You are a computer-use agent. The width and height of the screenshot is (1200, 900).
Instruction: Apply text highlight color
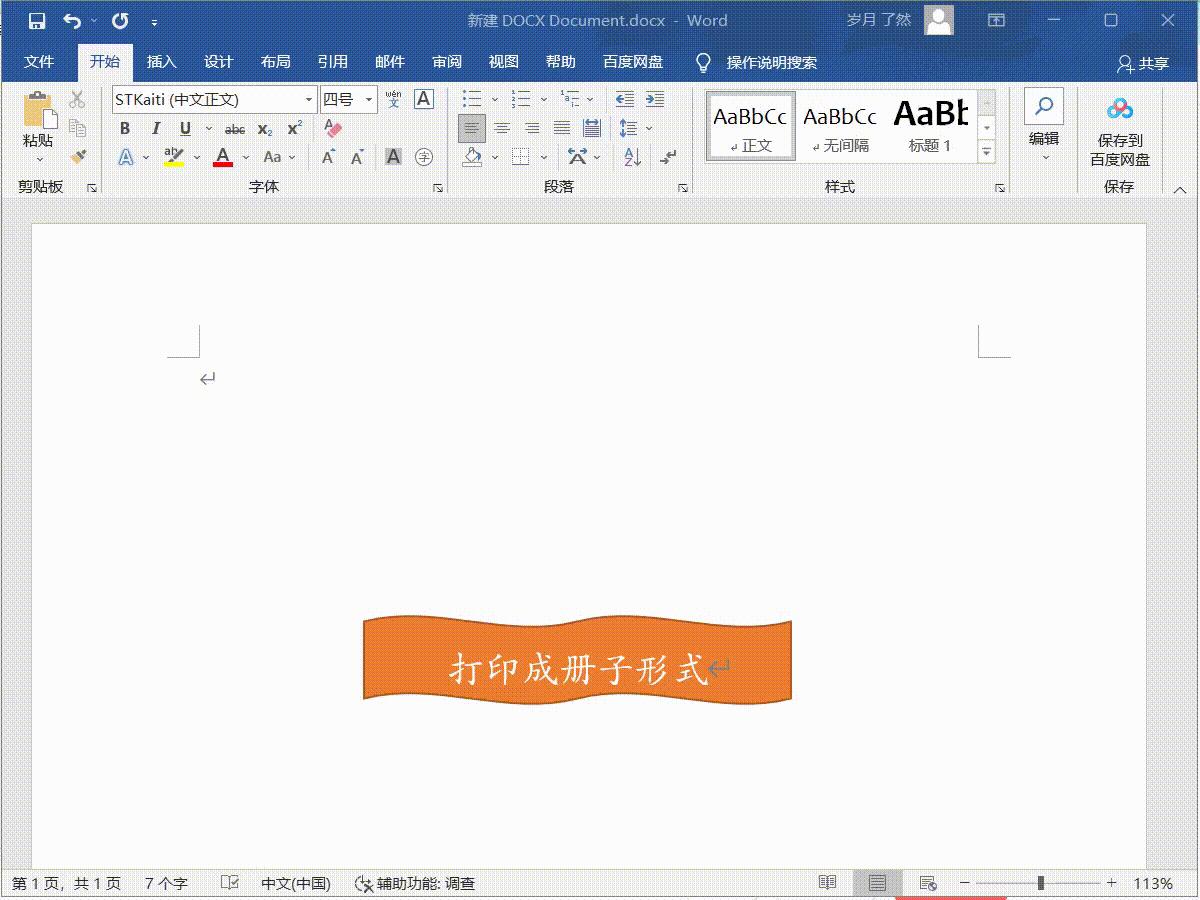point(172,156)
